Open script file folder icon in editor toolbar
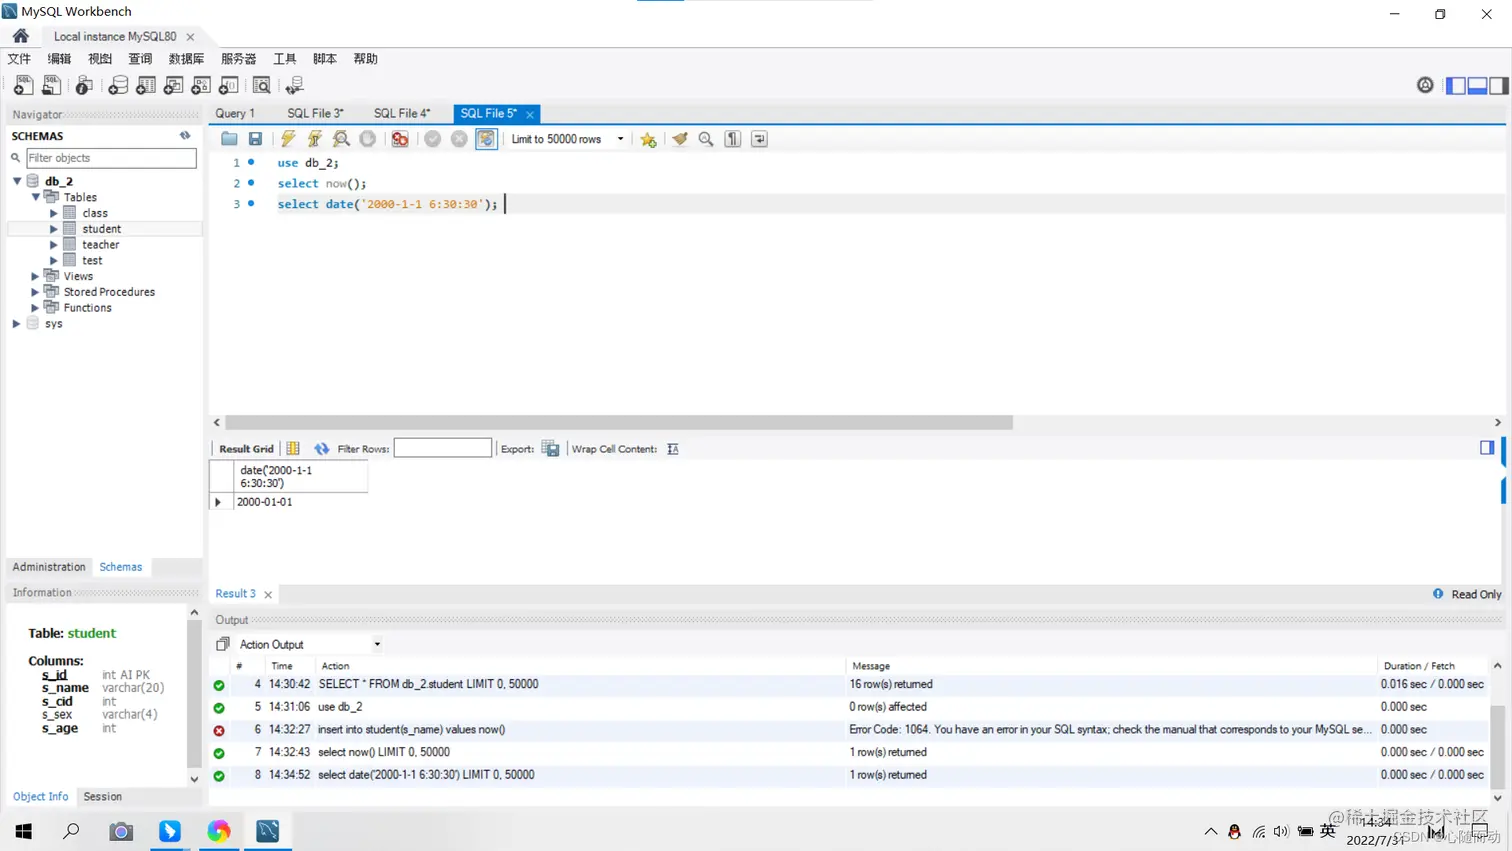The image size is (1512, 851). tap(229, 139)
